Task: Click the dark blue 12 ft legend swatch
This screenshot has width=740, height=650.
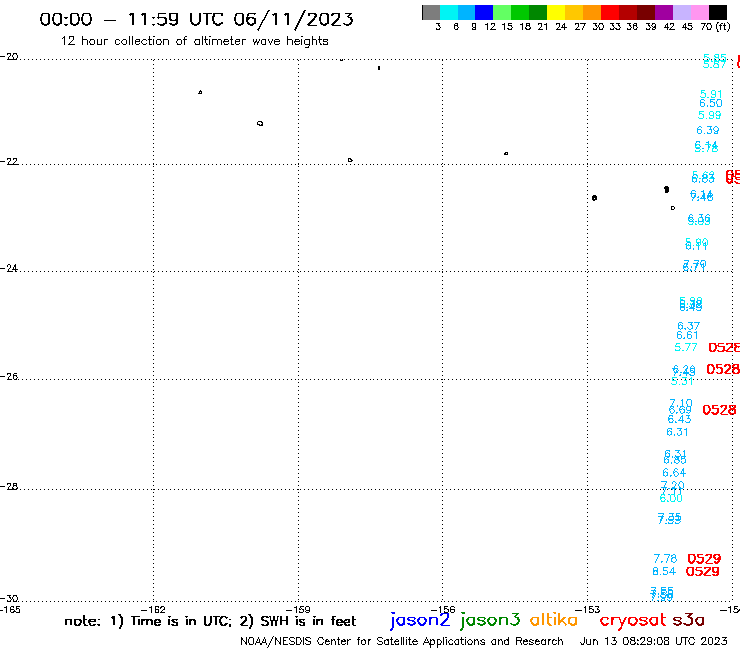Action: click(x=484, y=12)
